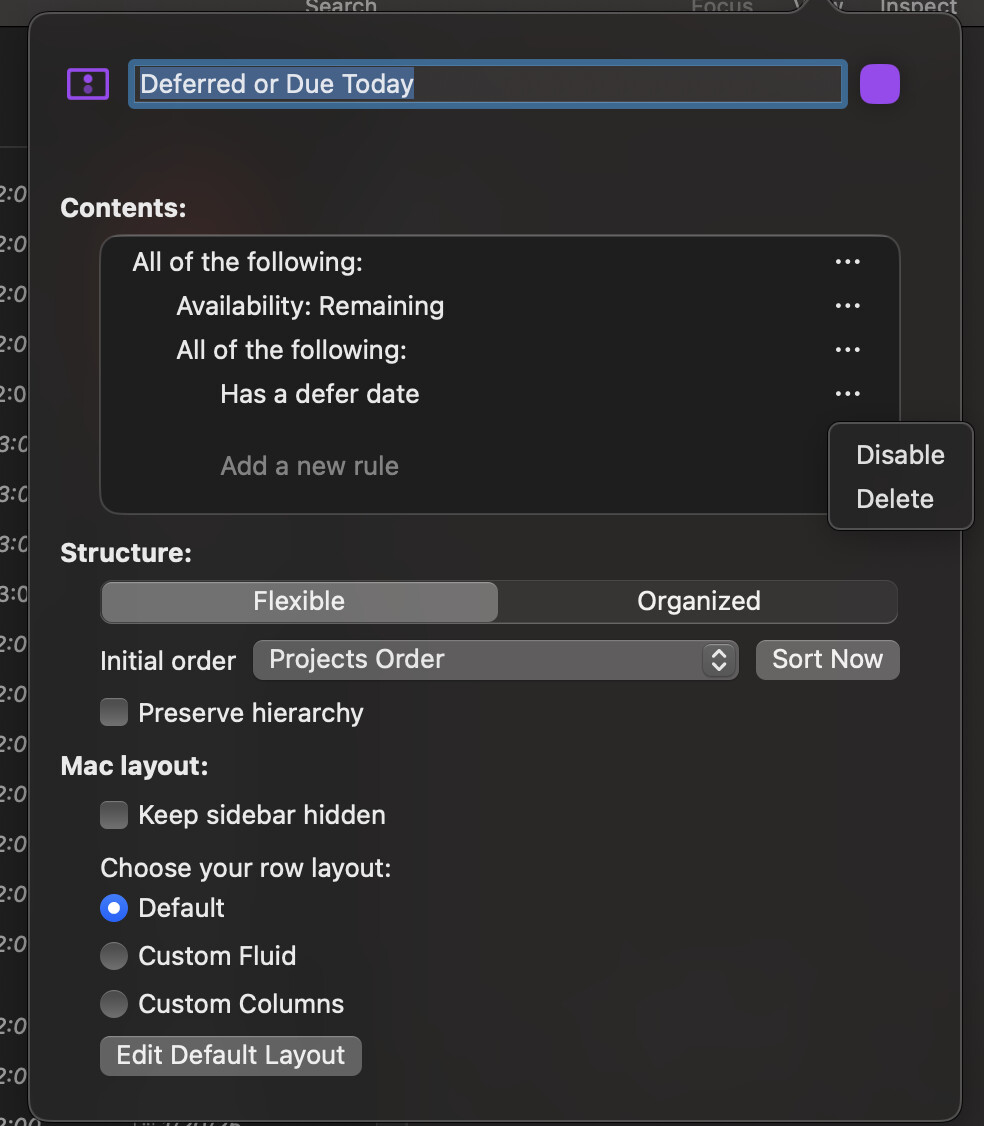Screen dimensions: 984x1126
Task: Click the perspective glyph icon button
Action: pos(87,84)
